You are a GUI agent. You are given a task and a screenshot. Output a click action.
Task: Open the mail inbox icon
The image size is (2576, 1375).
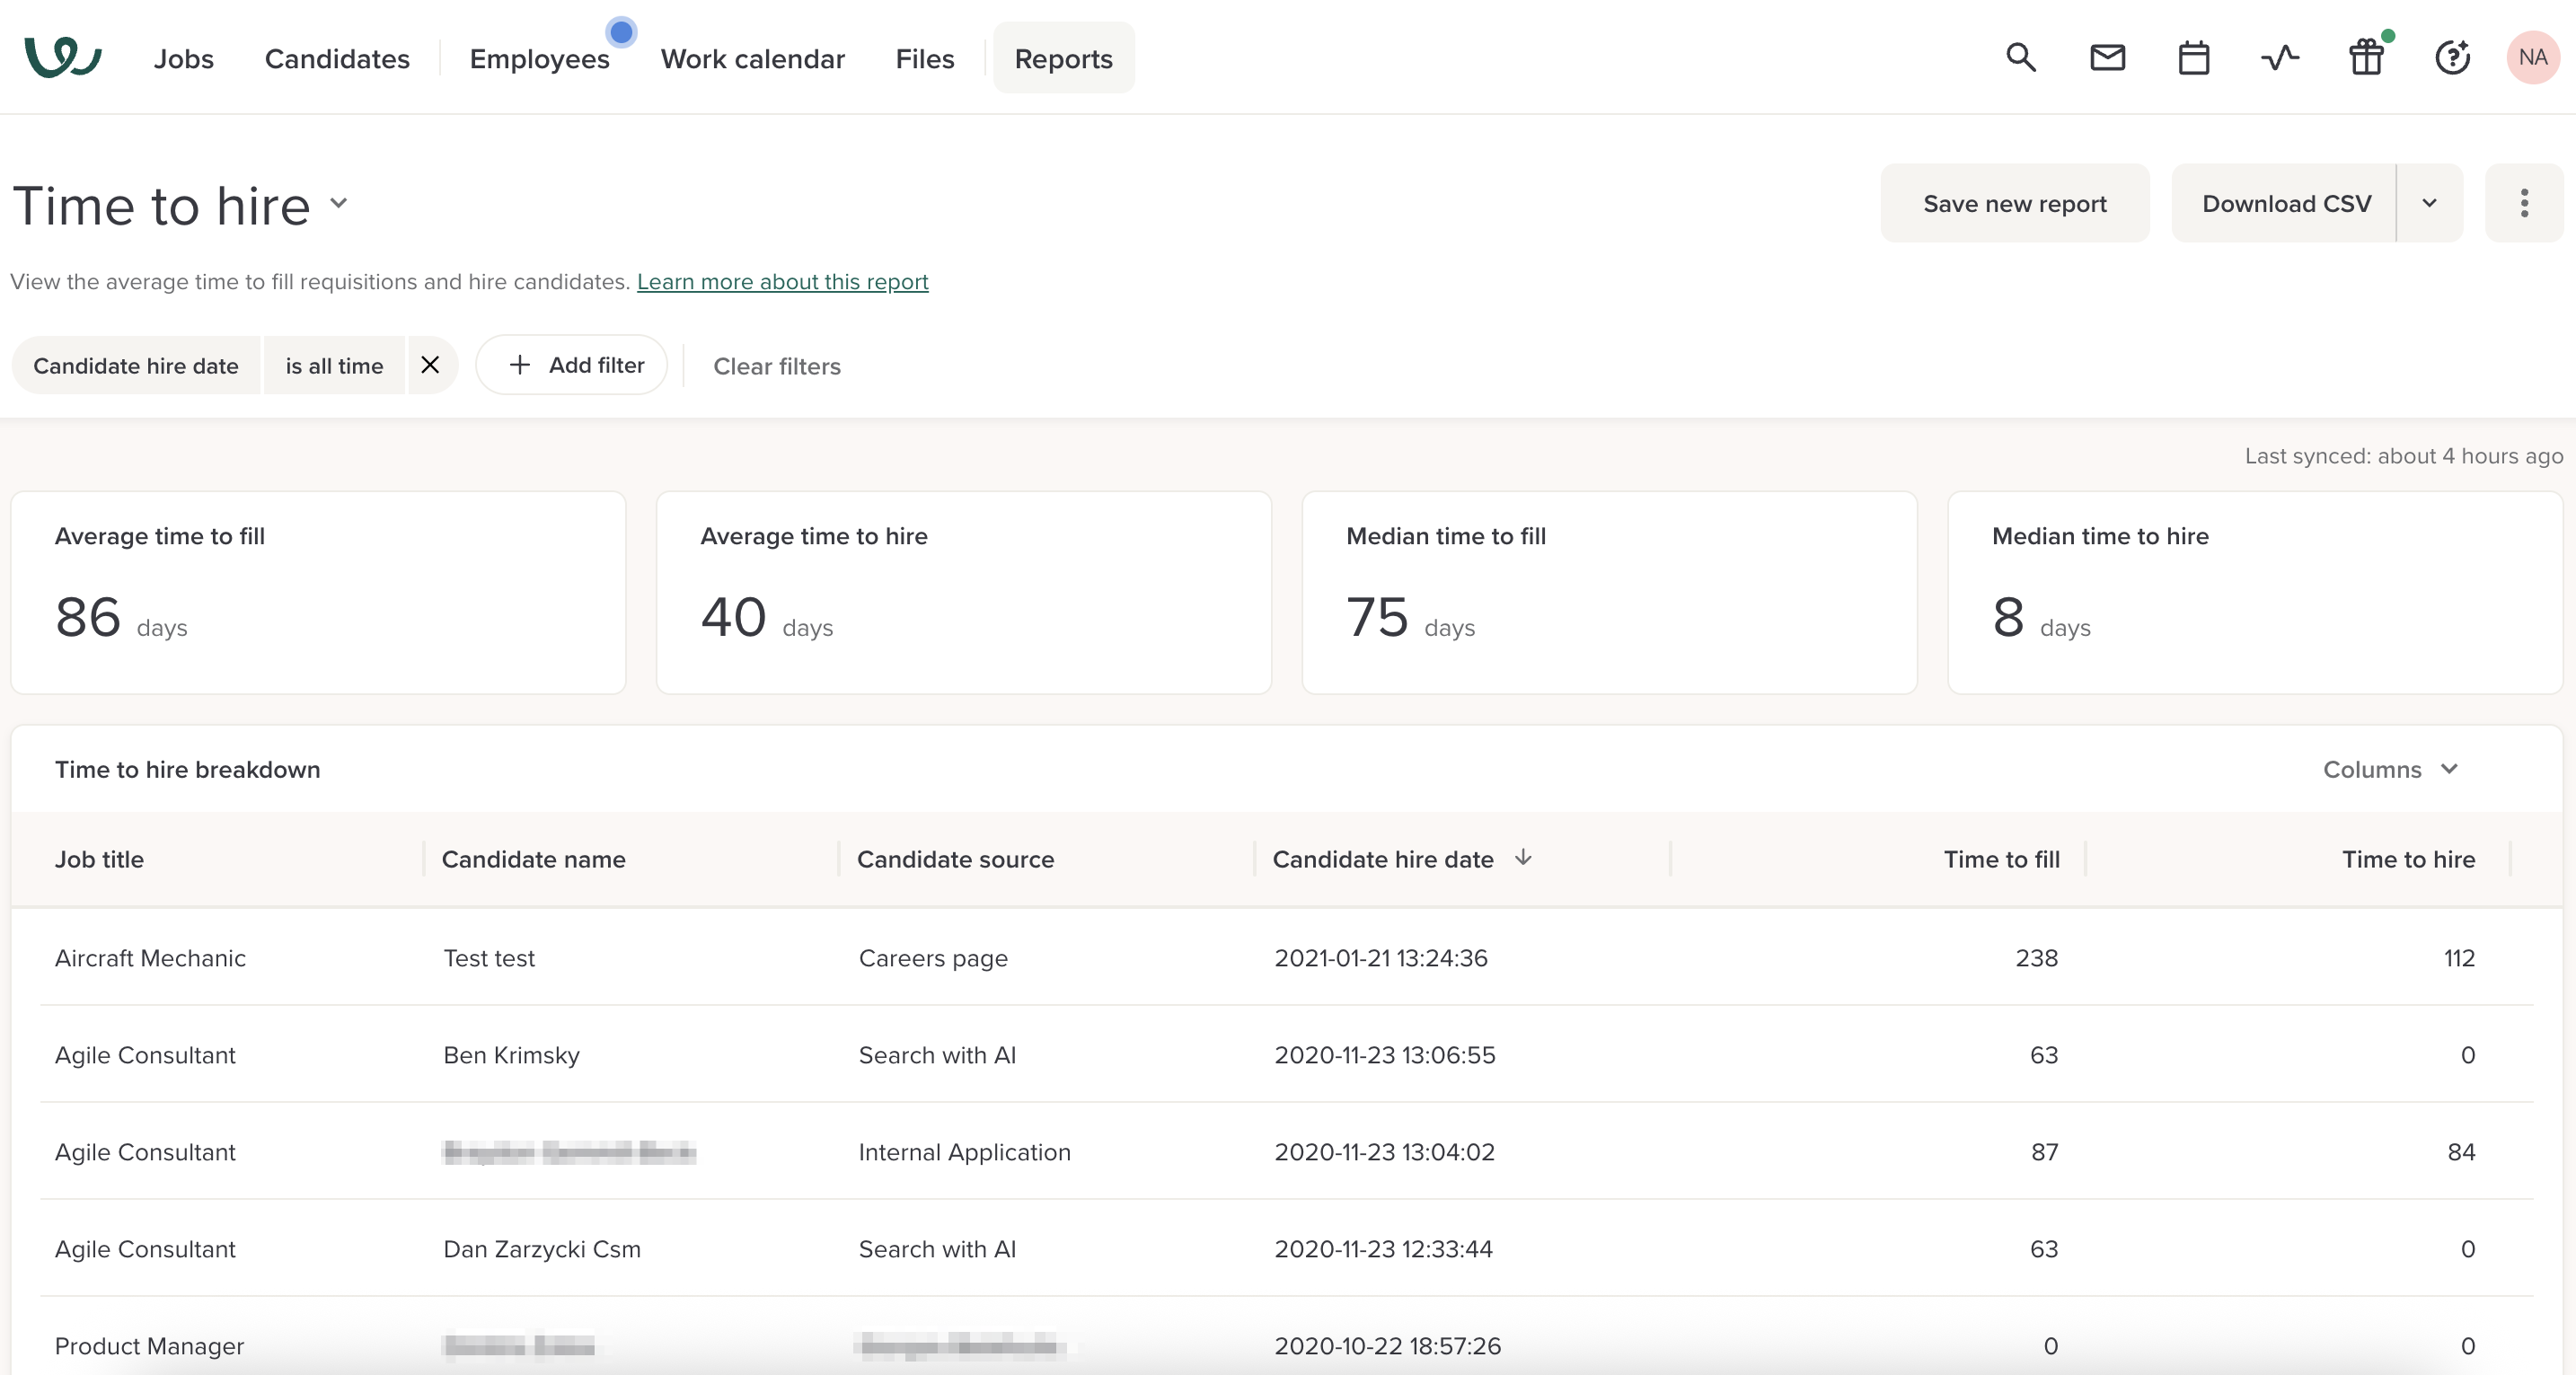[2107, 57]
